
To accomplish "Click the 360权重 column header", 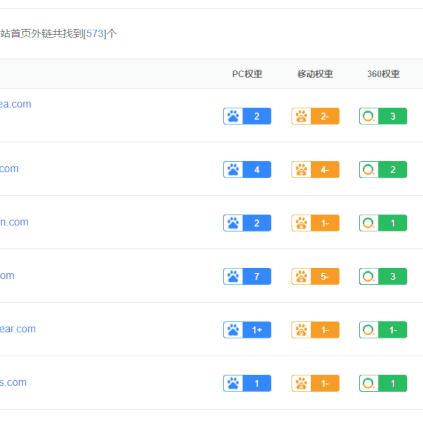I will pos(383,74).
